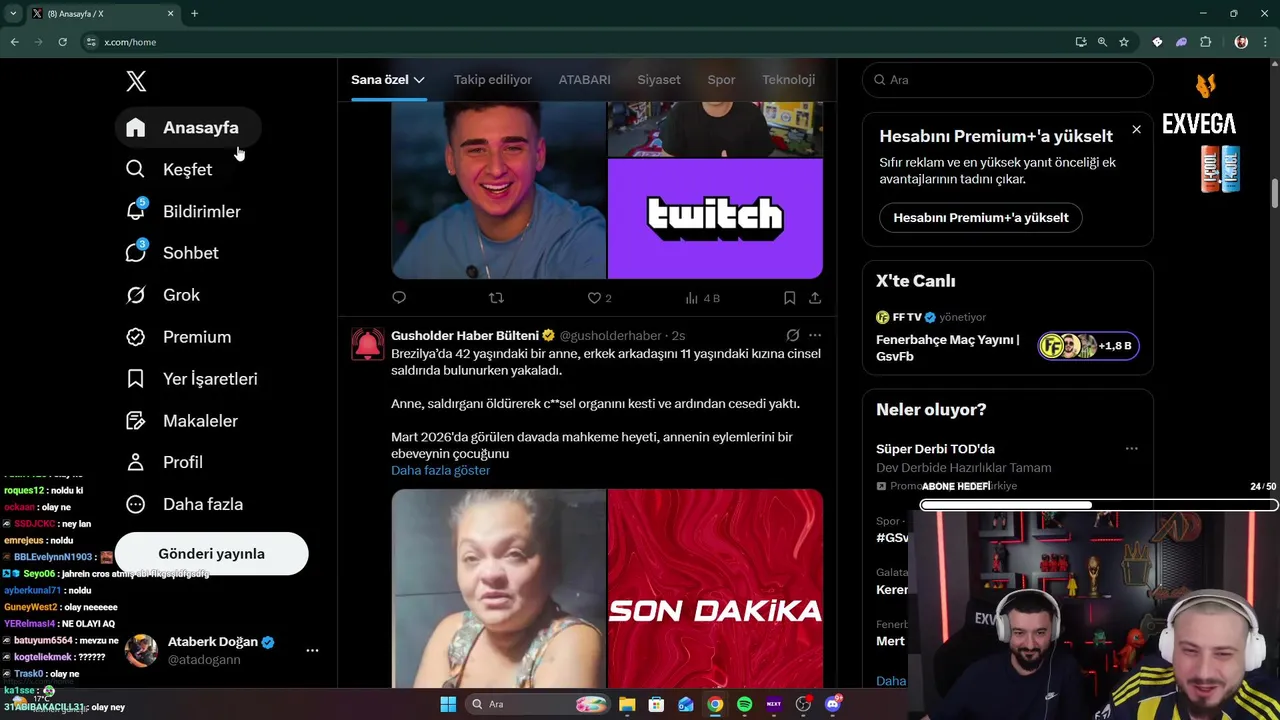The height and width of the screenshot is (720, 1280).
Task: Click install app icon in address bar
Action: (x=1081, y=42)
